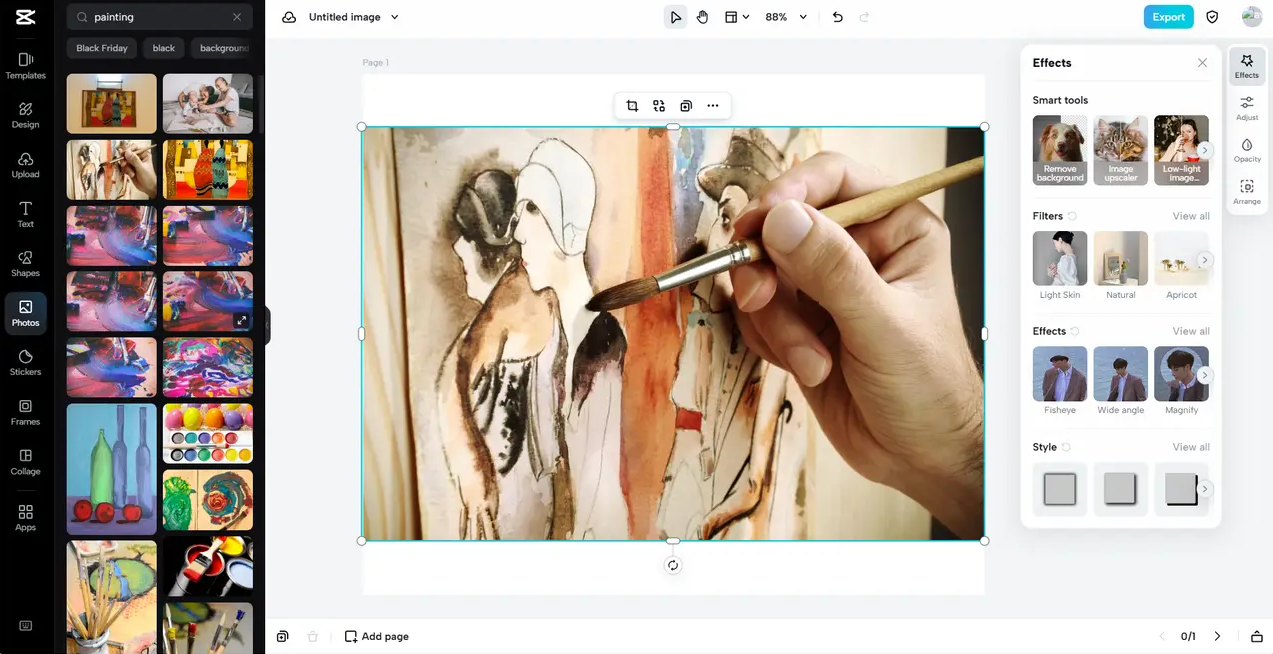This screenshot has height=654, width=1273.
Task: Open more options in floating toolbar
Action: coord(713,105)
